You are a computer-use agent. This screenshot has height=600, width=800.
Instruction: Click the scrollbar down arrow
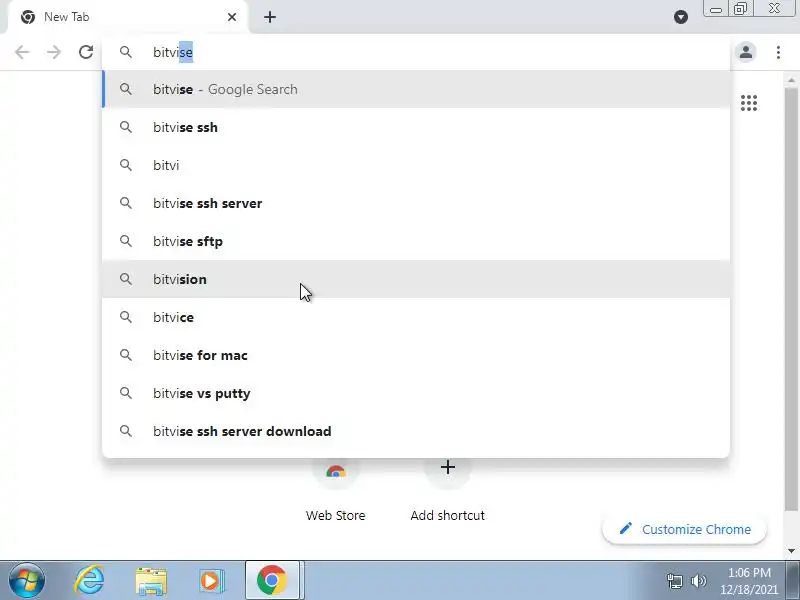(791, 551)
